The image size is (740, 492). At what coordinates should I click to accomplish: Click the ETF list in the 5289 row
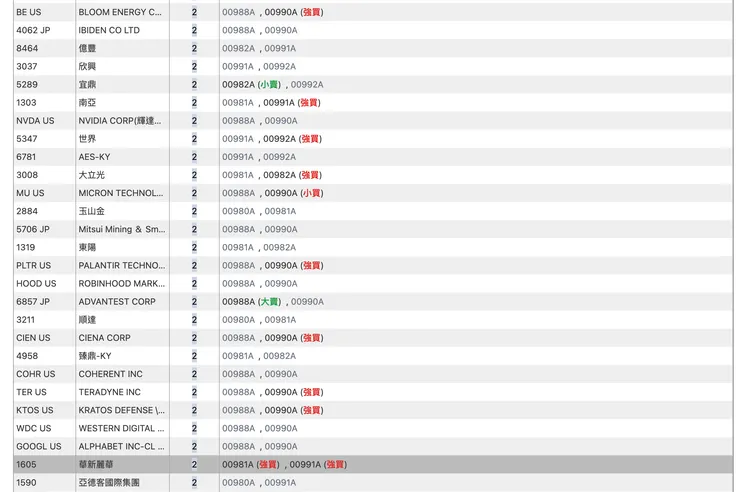point(273,84)
